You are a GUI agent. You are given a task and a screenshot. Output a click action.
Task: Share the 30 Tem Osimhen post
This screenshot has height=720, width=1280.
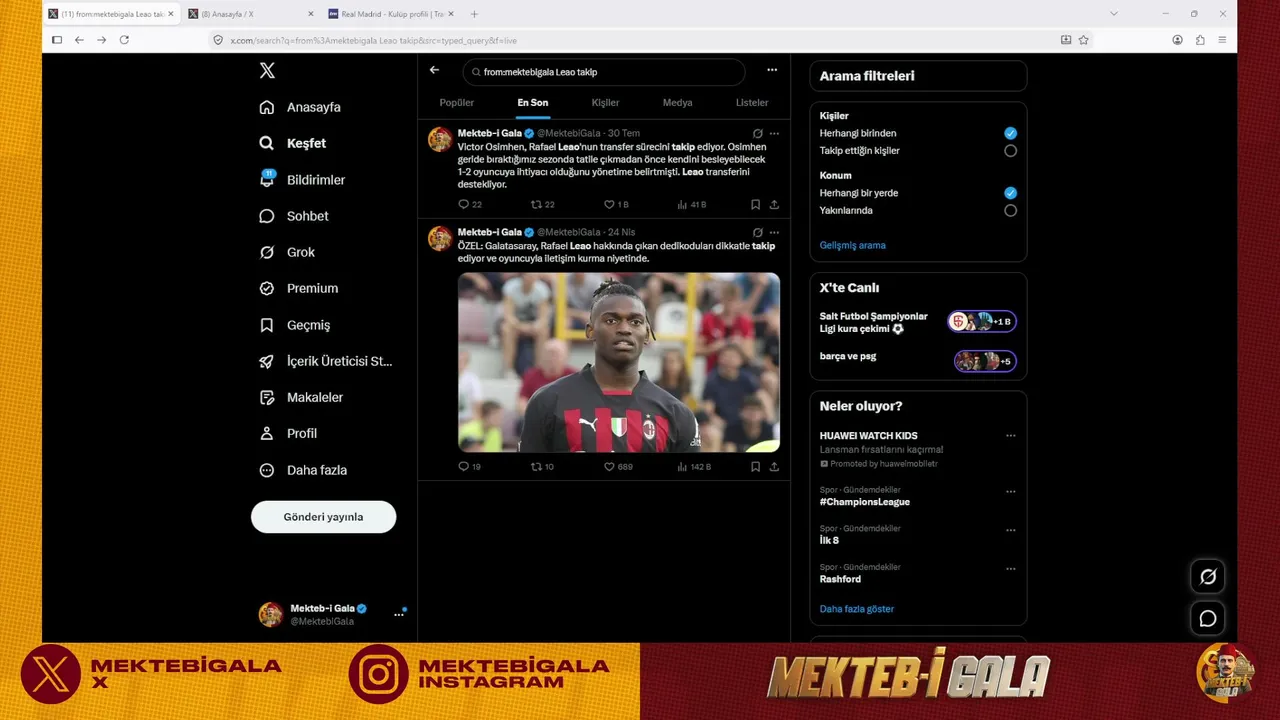[x=774, y=204]
